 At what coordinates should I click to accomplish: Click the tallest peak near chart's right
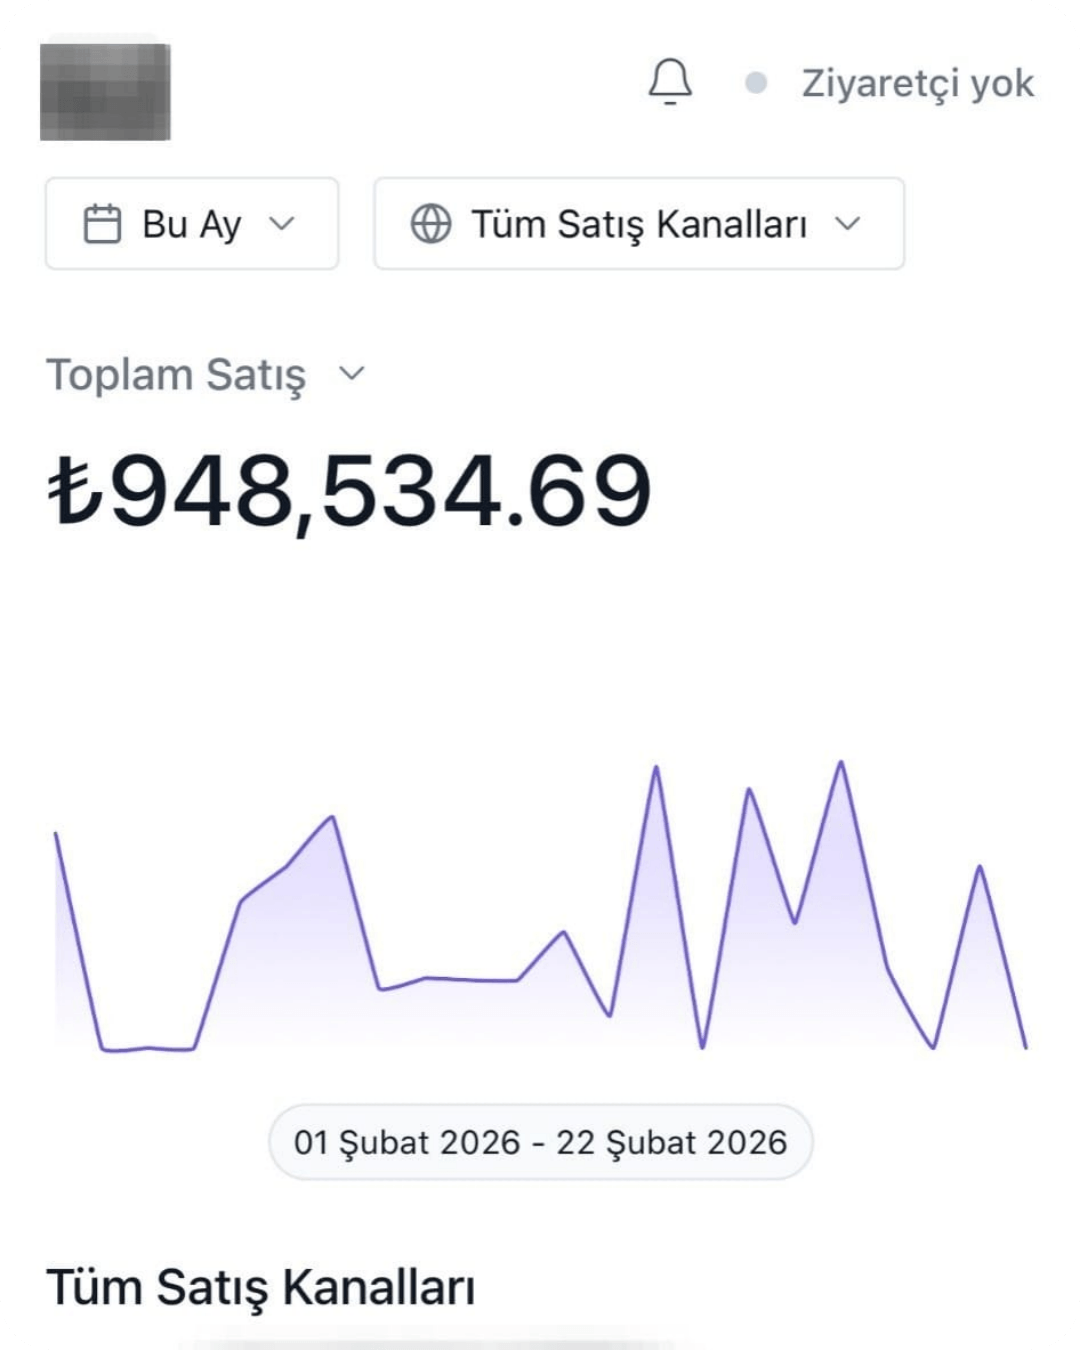pyautogui.click(x=841, y=763)
